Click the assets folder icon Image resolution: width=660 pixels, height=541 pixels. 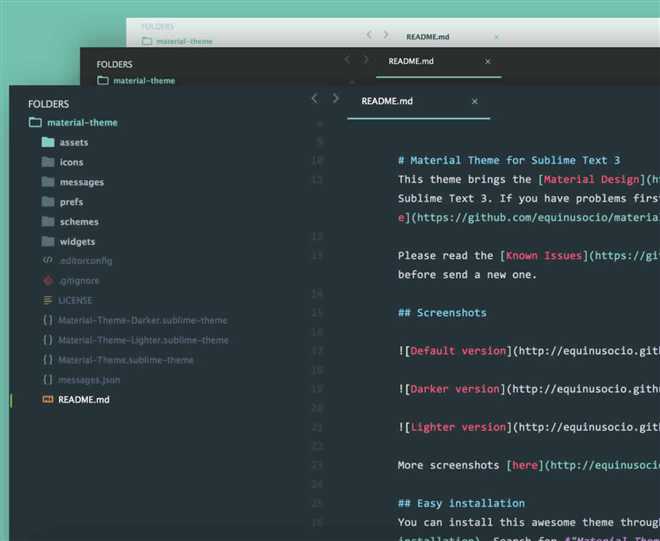48,142
